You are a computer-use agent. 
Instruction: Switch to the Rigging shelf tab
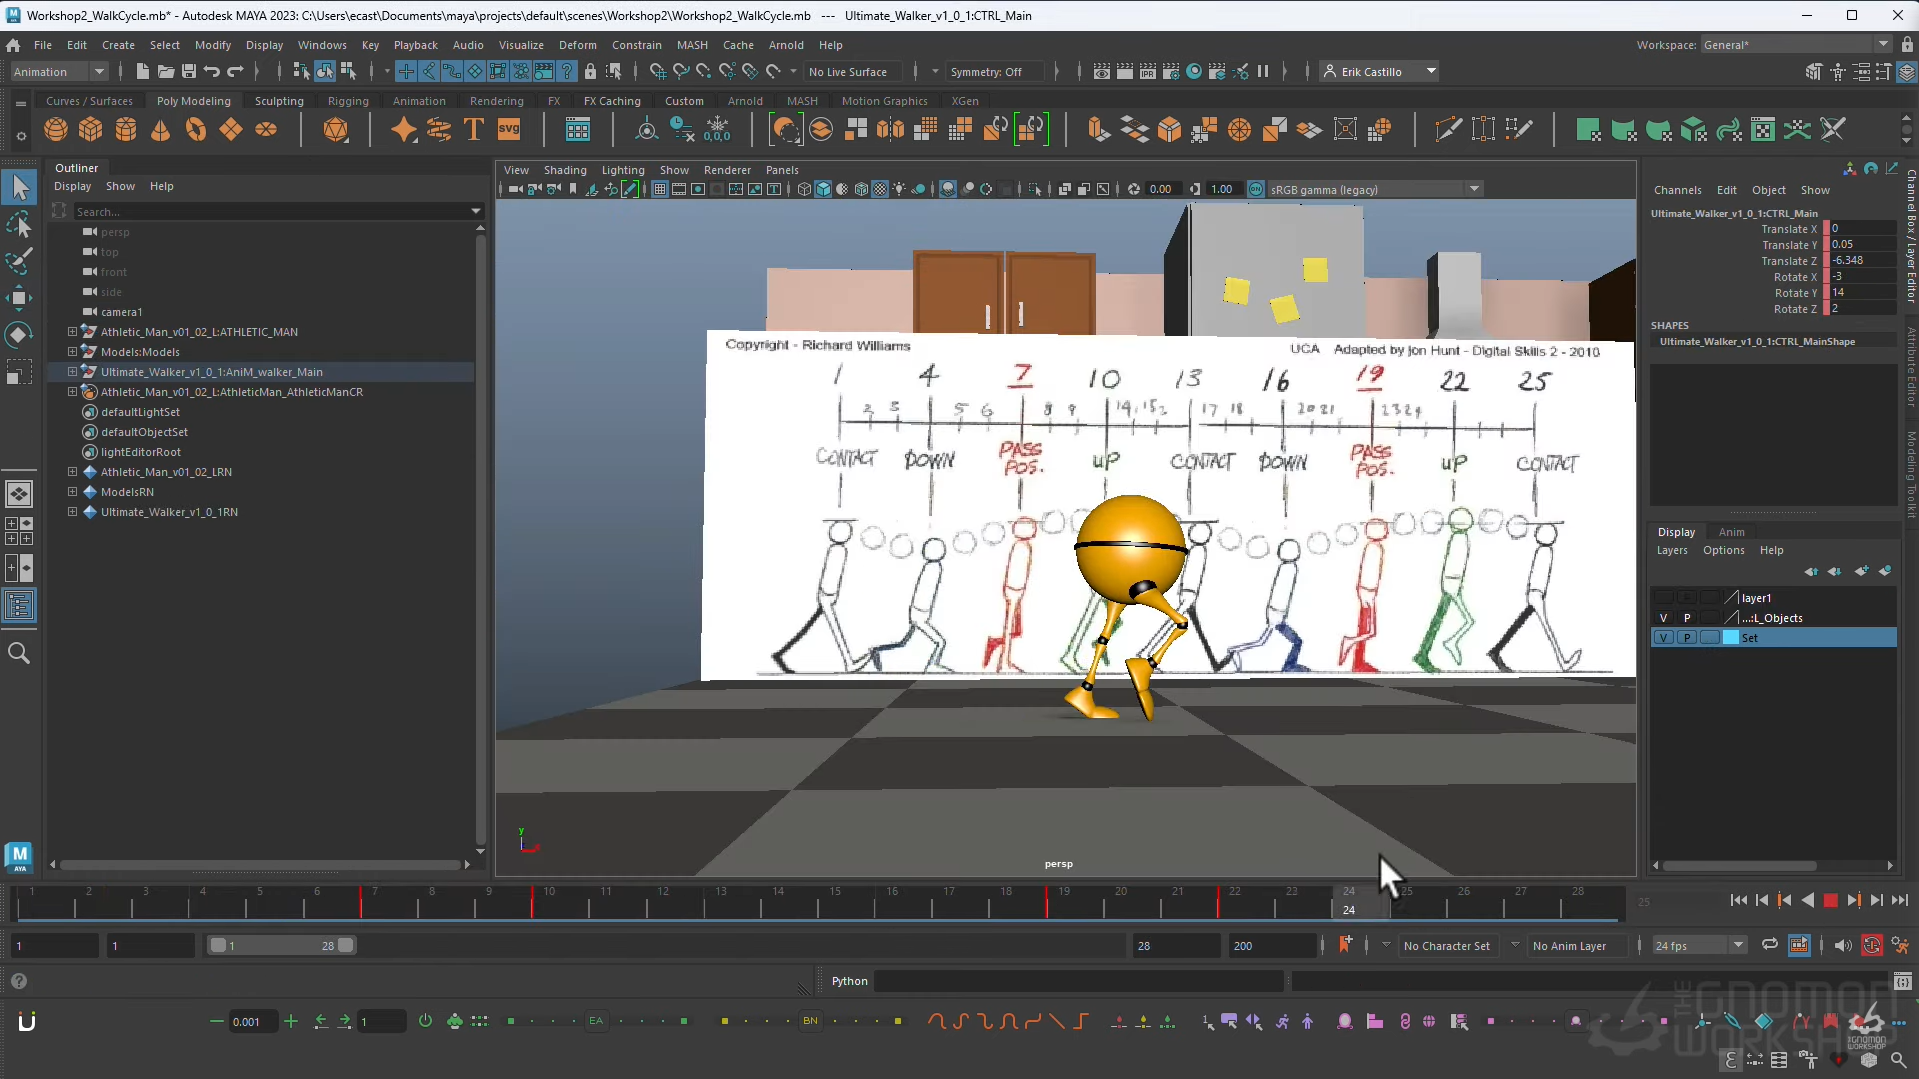point(348,101)
